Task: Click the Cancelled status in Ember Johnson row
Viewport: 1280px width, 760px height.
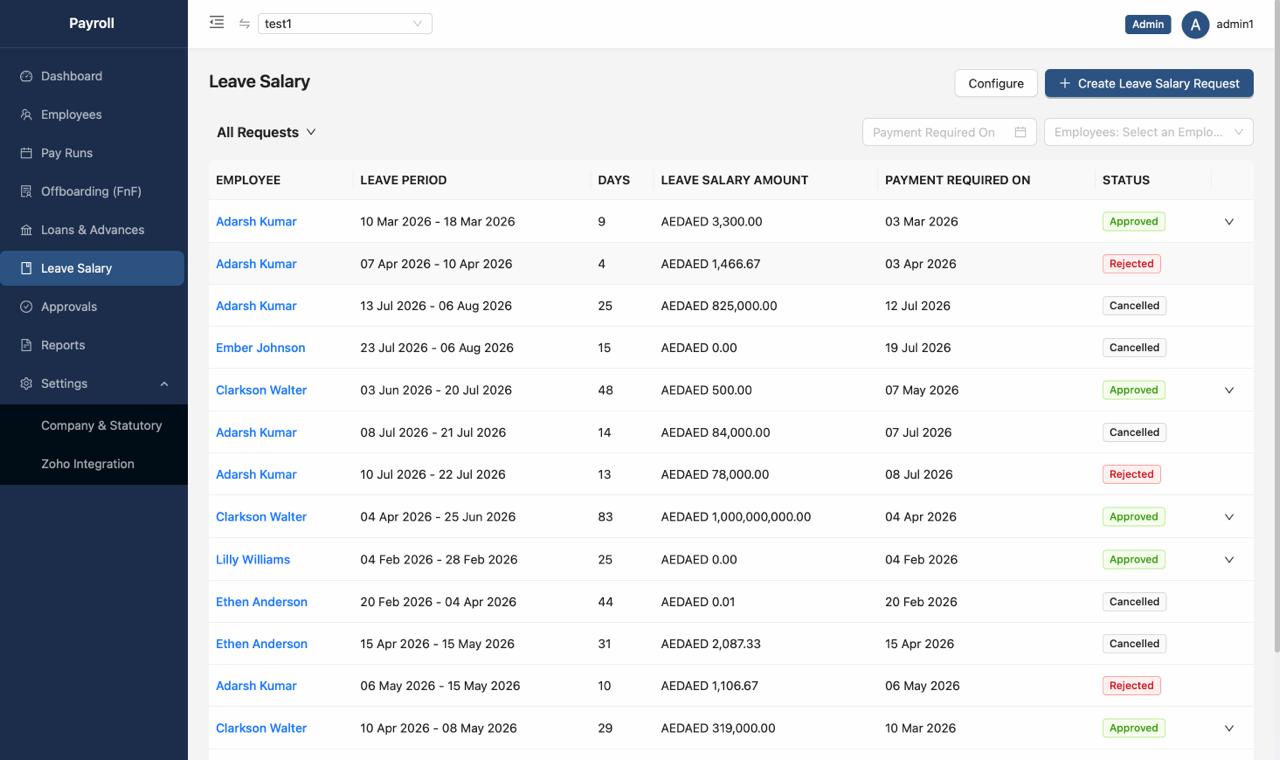Action: pos(1134,348)
